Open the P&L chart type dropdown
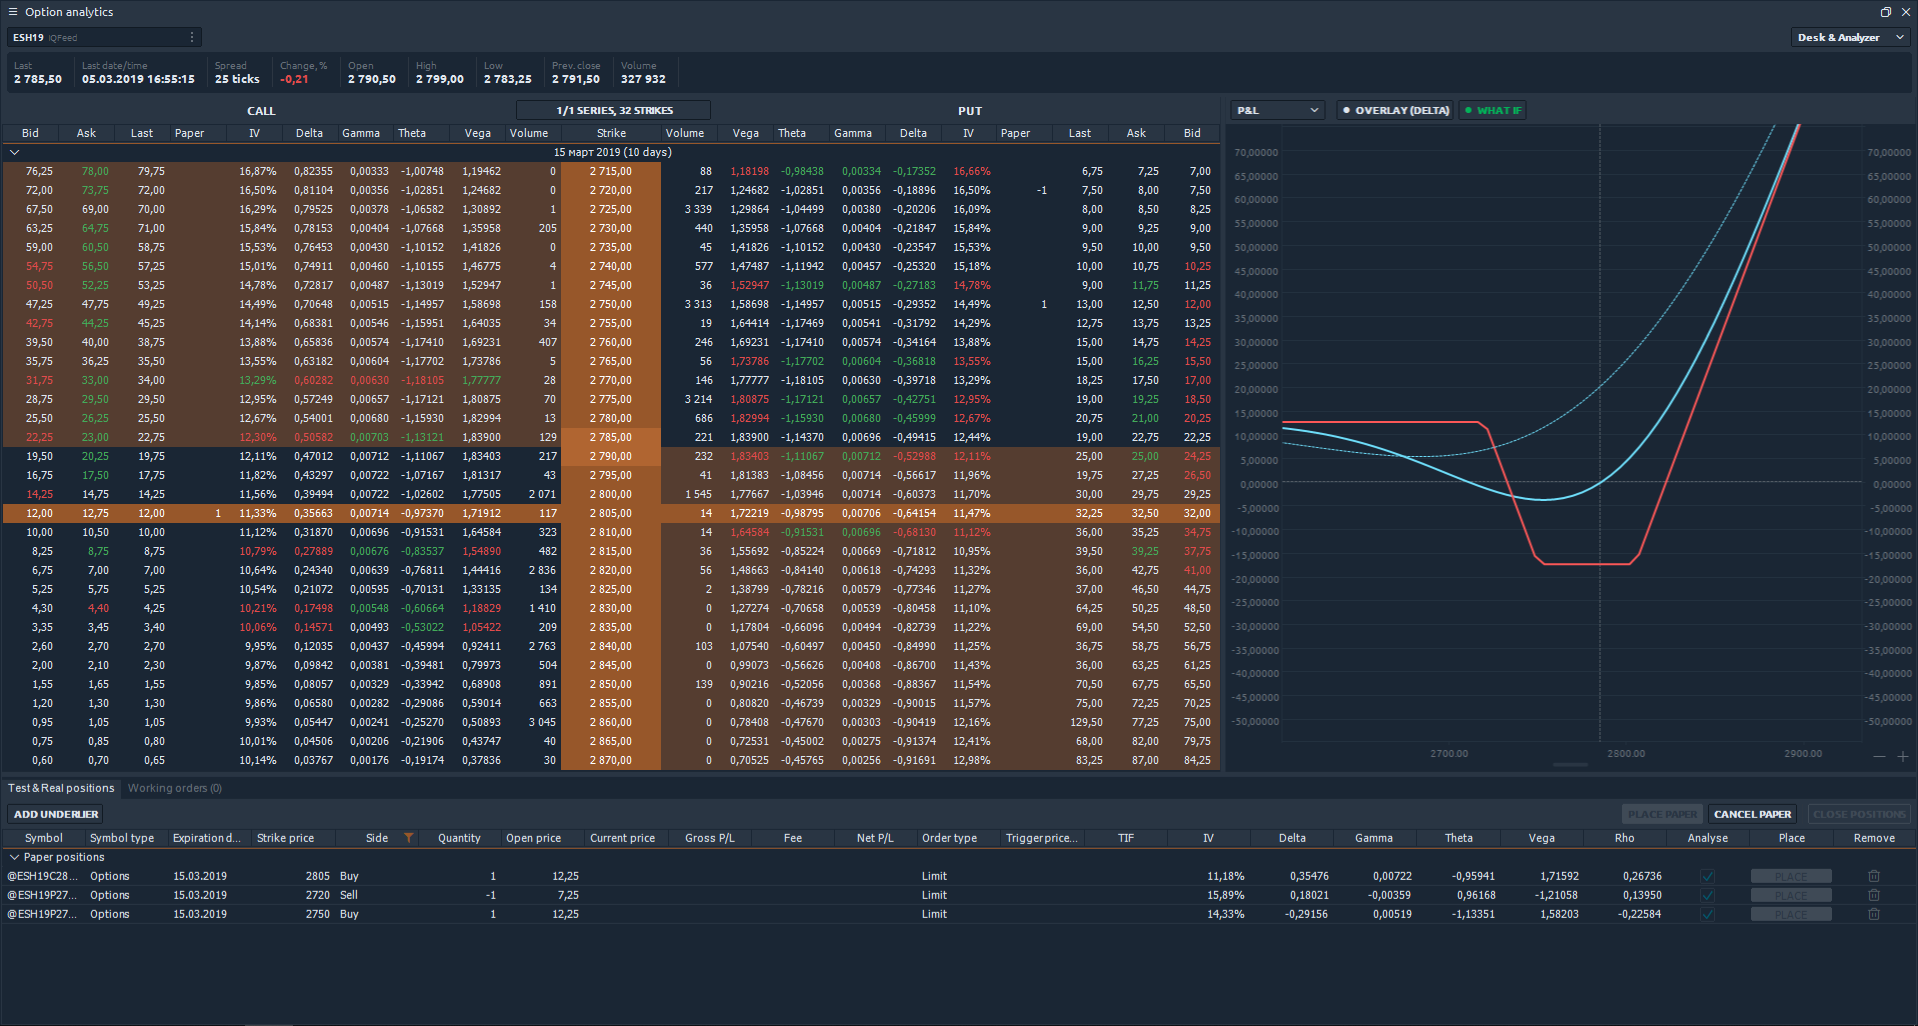The height and width of the screenshot is (1026, 1918). [x=1278, y=110]
